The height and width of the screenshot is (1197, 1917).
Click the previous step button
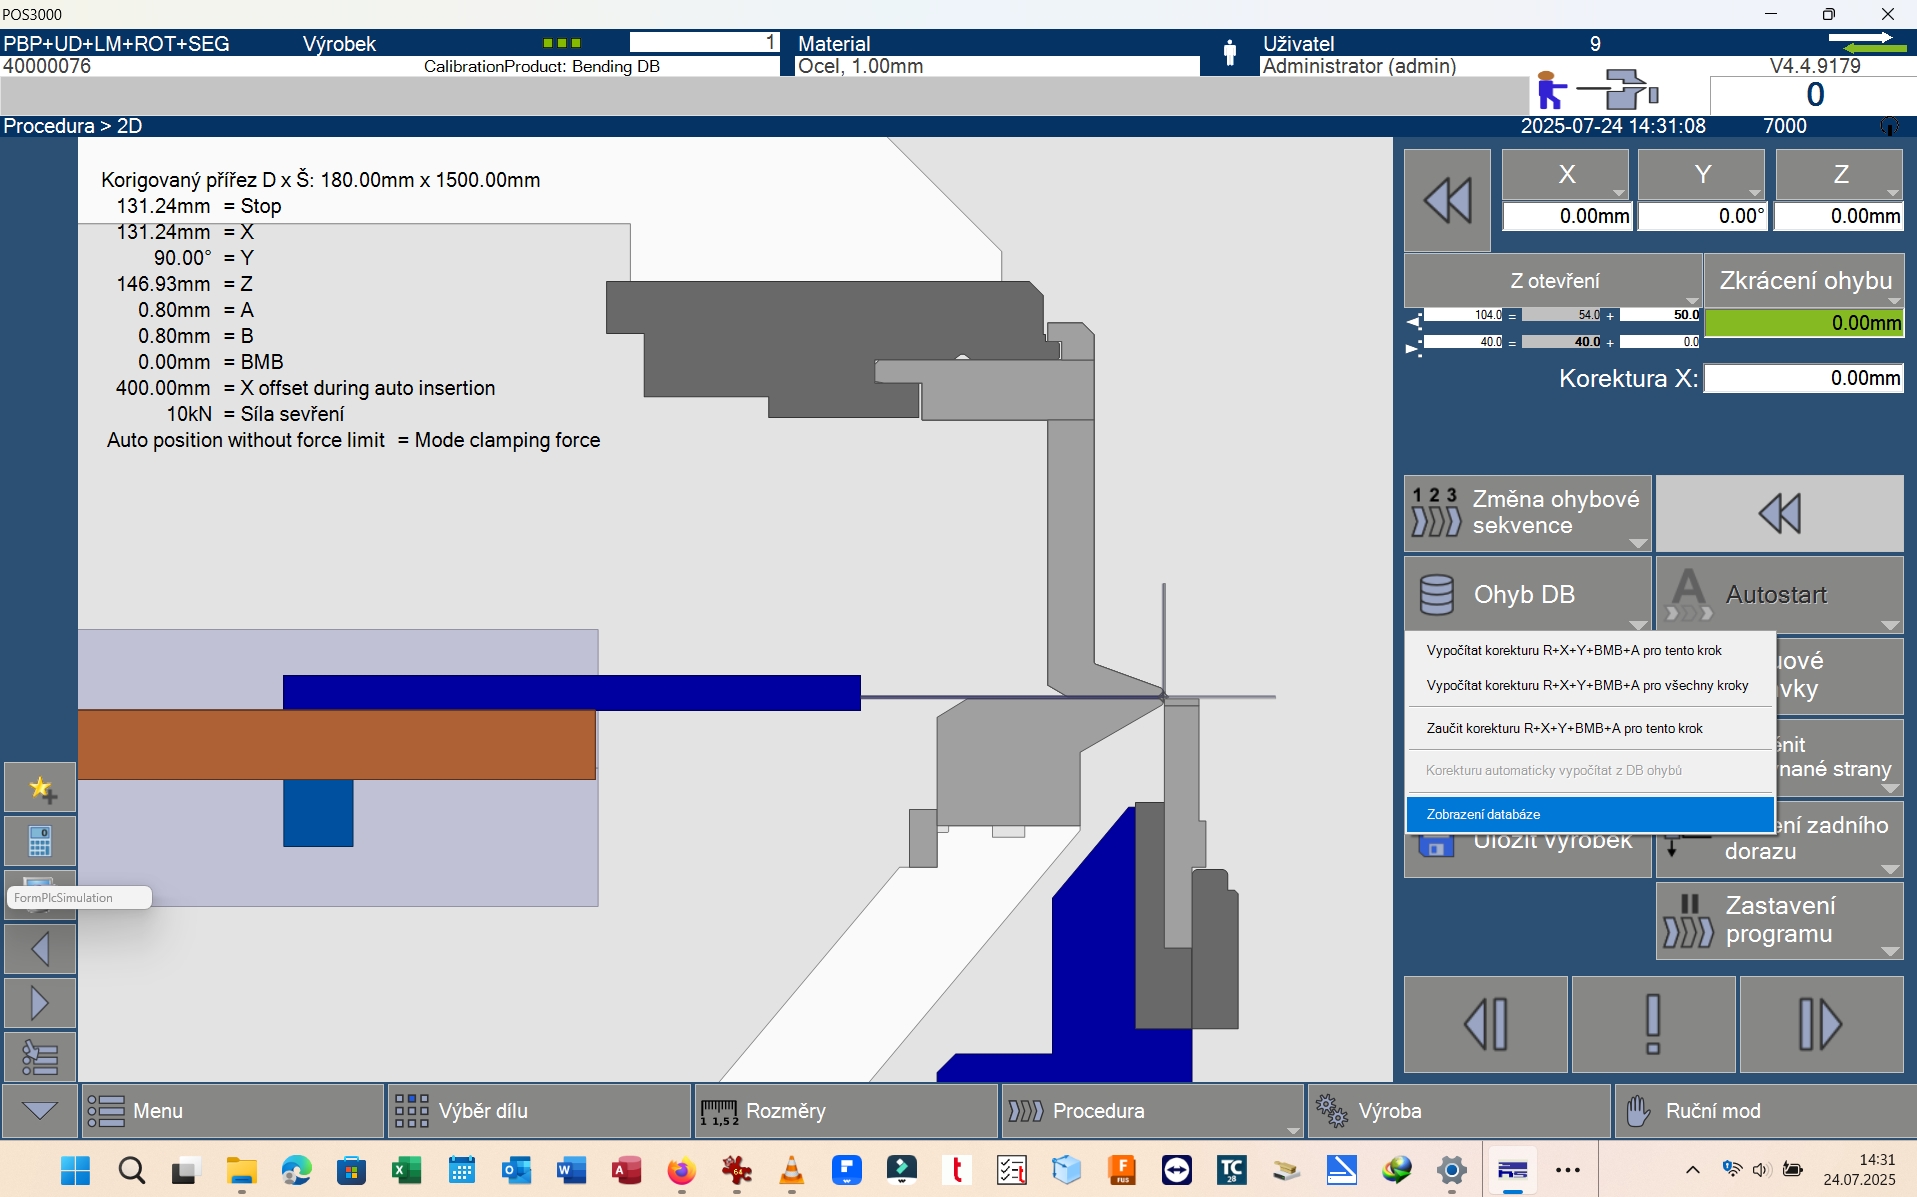coord(1485,1024)
